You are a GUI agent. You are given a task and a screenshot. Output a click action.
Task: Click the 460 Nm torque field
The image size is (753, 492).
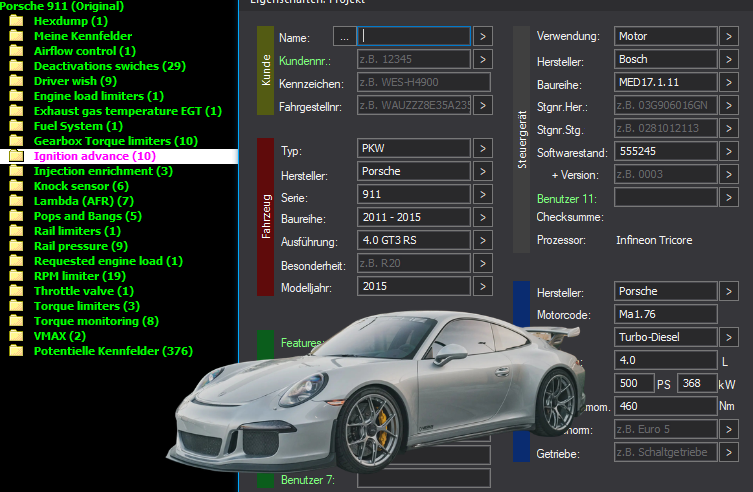point(666,406)
